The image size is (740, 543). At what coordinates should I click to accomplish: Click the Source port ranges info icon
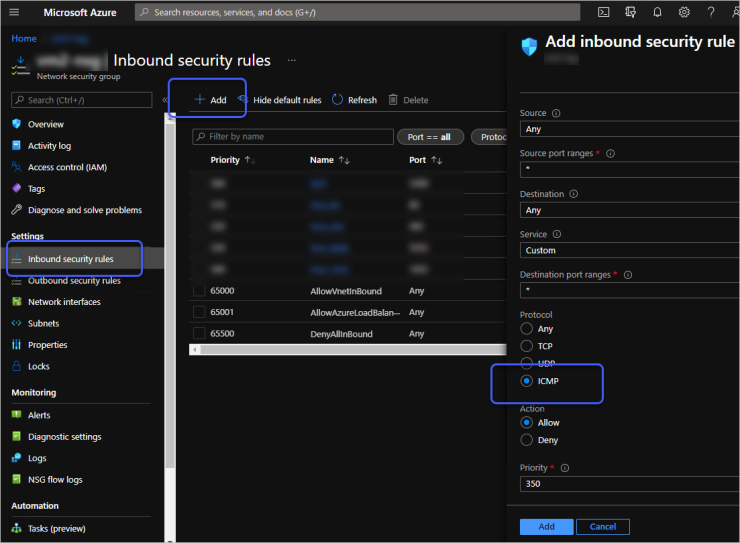pos(610,153)
